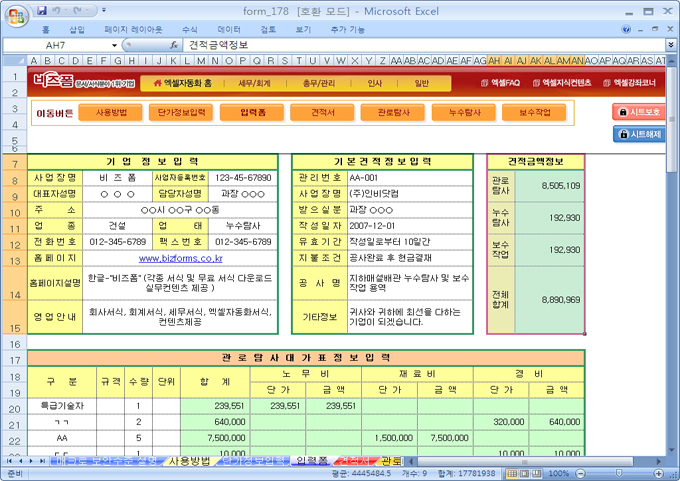The width and height of the screenshot is (680, 481).
Task: Click the Save icon in quick access toolbar
Action: pos(43,10)
